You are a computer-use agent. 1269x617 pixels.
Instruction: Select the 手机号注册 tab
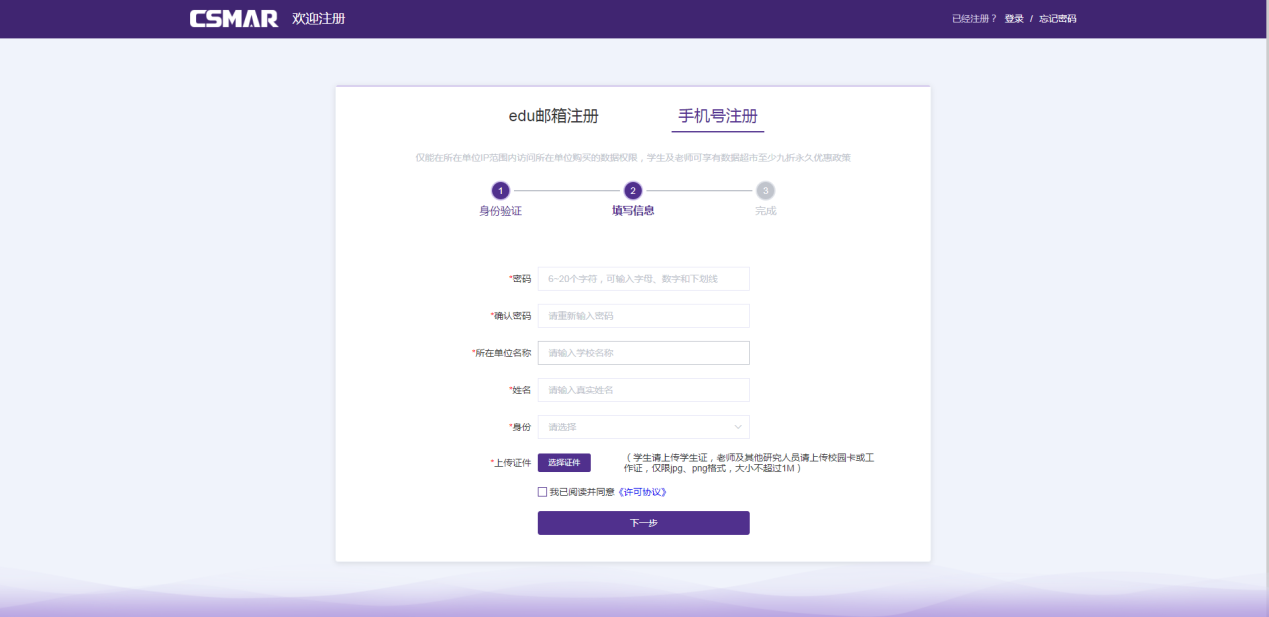717,116
